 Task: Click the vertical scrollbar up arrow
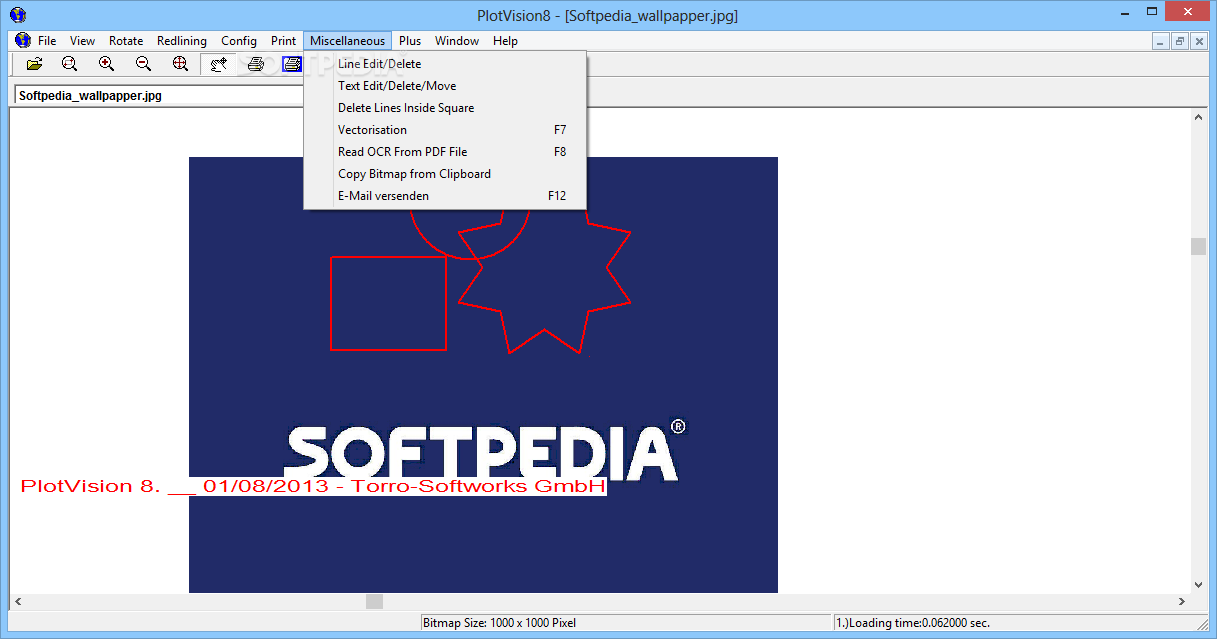tap(1199, 117)
